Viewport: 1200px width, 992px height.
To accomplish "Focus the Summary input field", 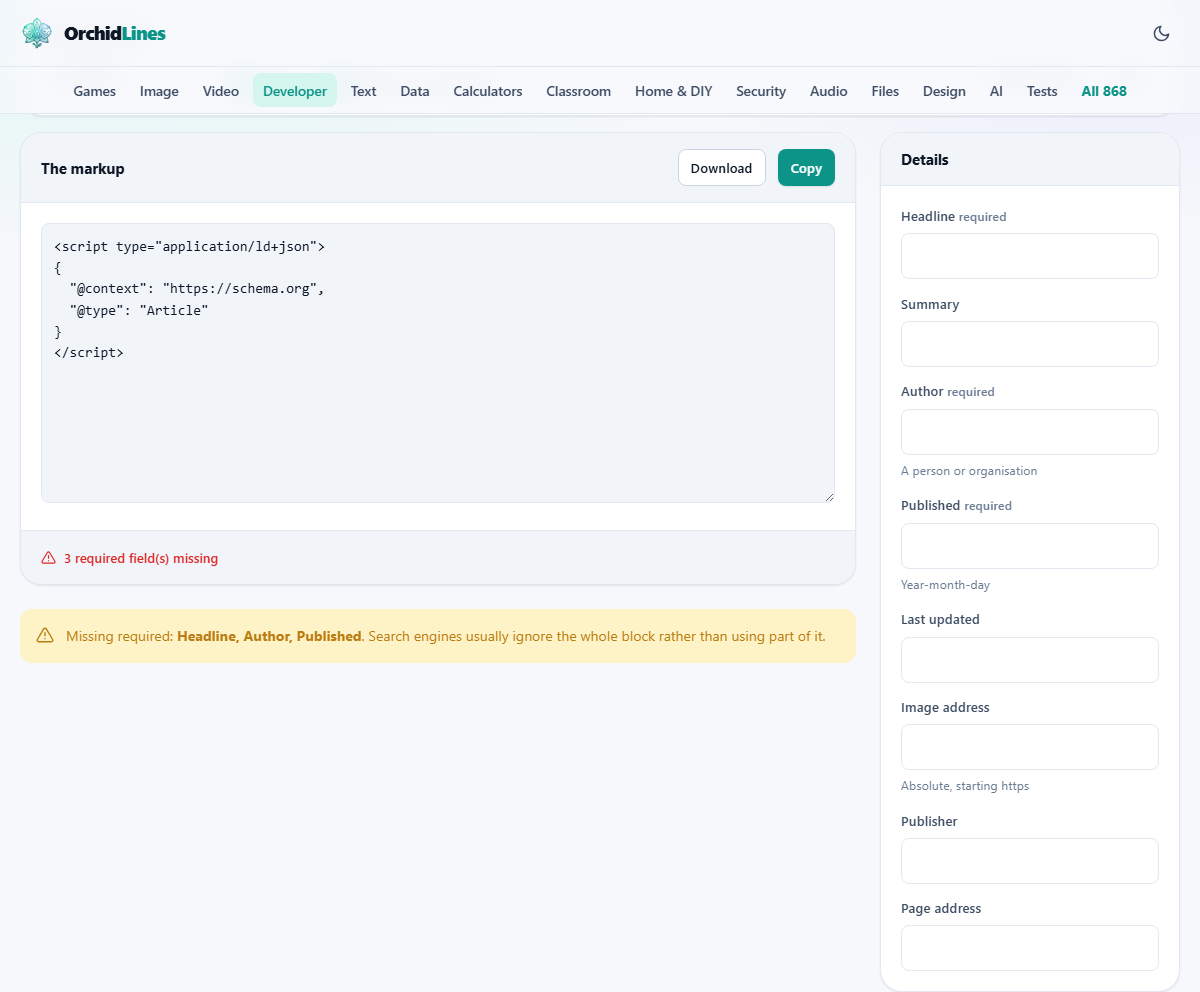I will point(1030,344).
